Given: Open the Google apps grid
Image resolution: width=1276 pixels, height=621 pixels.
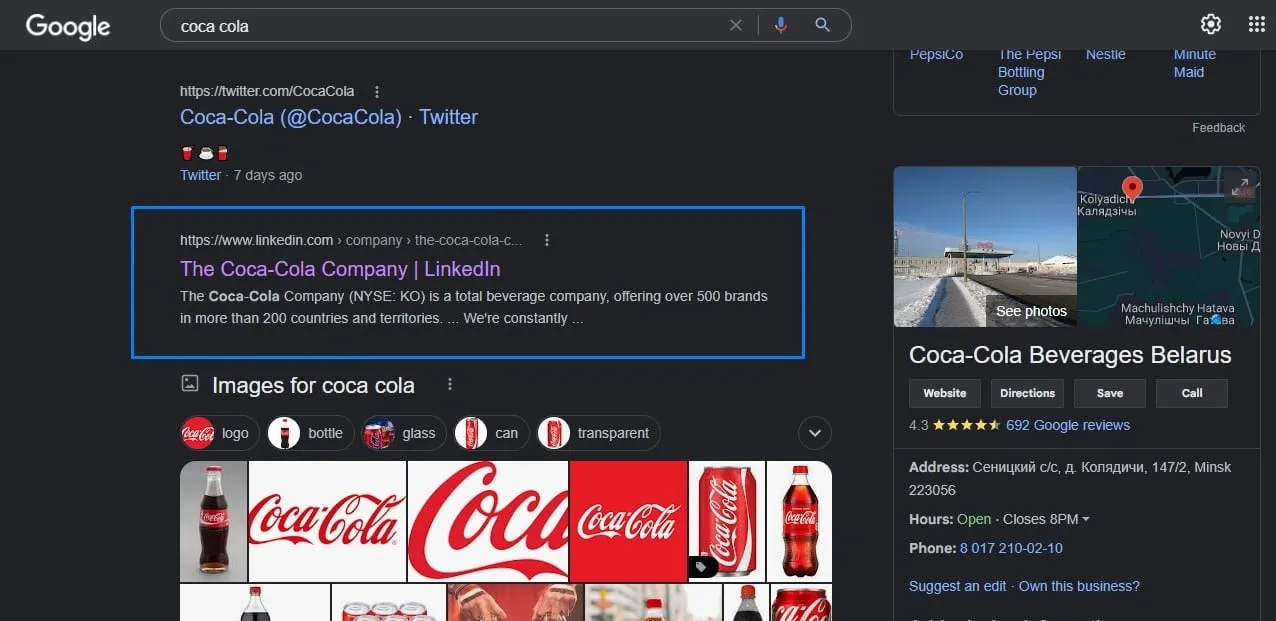Looking at the screenshot, I should (x=1257, y=25).
